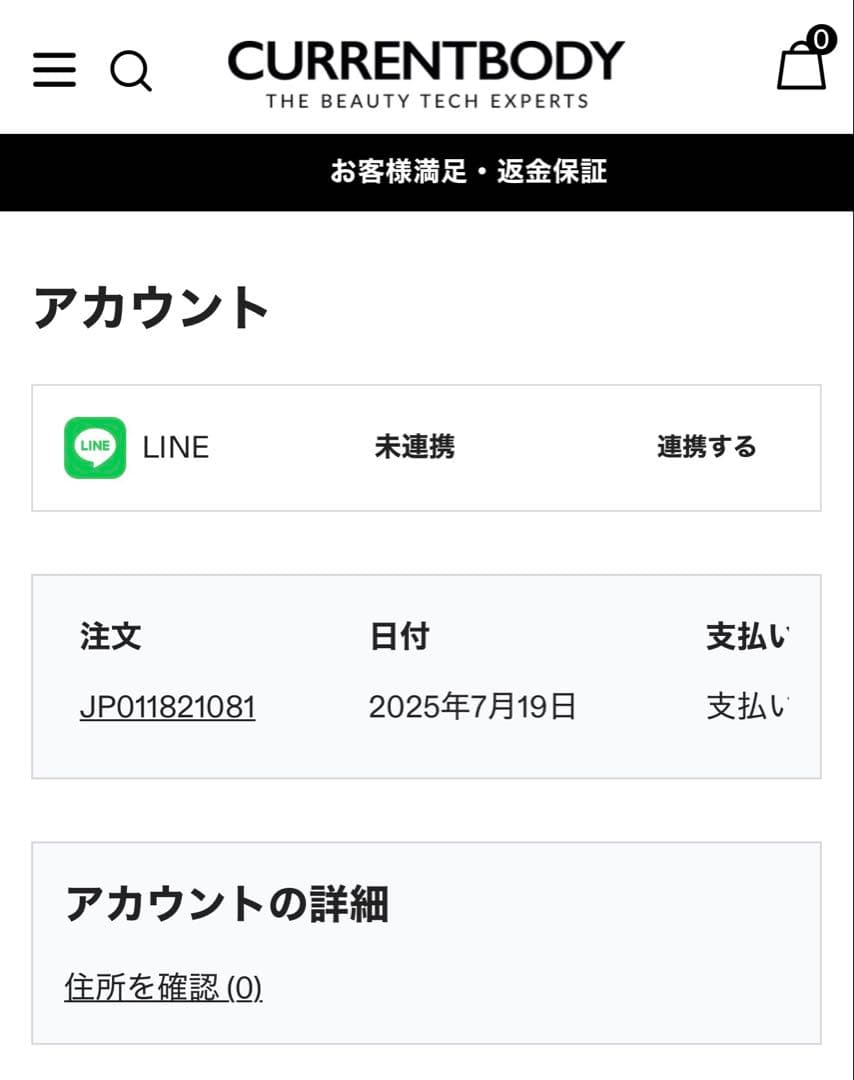The image size is (854, 1080).
Task: Click the 注文 column header
Action: [110, 637]
